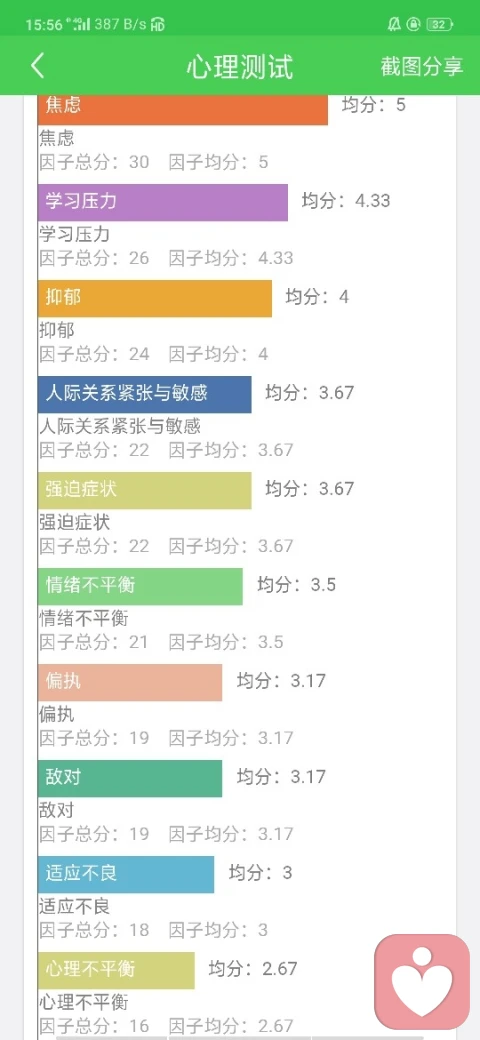This screenshot has width=480, height=1040.
Task: Open the pink heart floating icon
Action: [422, 982]
